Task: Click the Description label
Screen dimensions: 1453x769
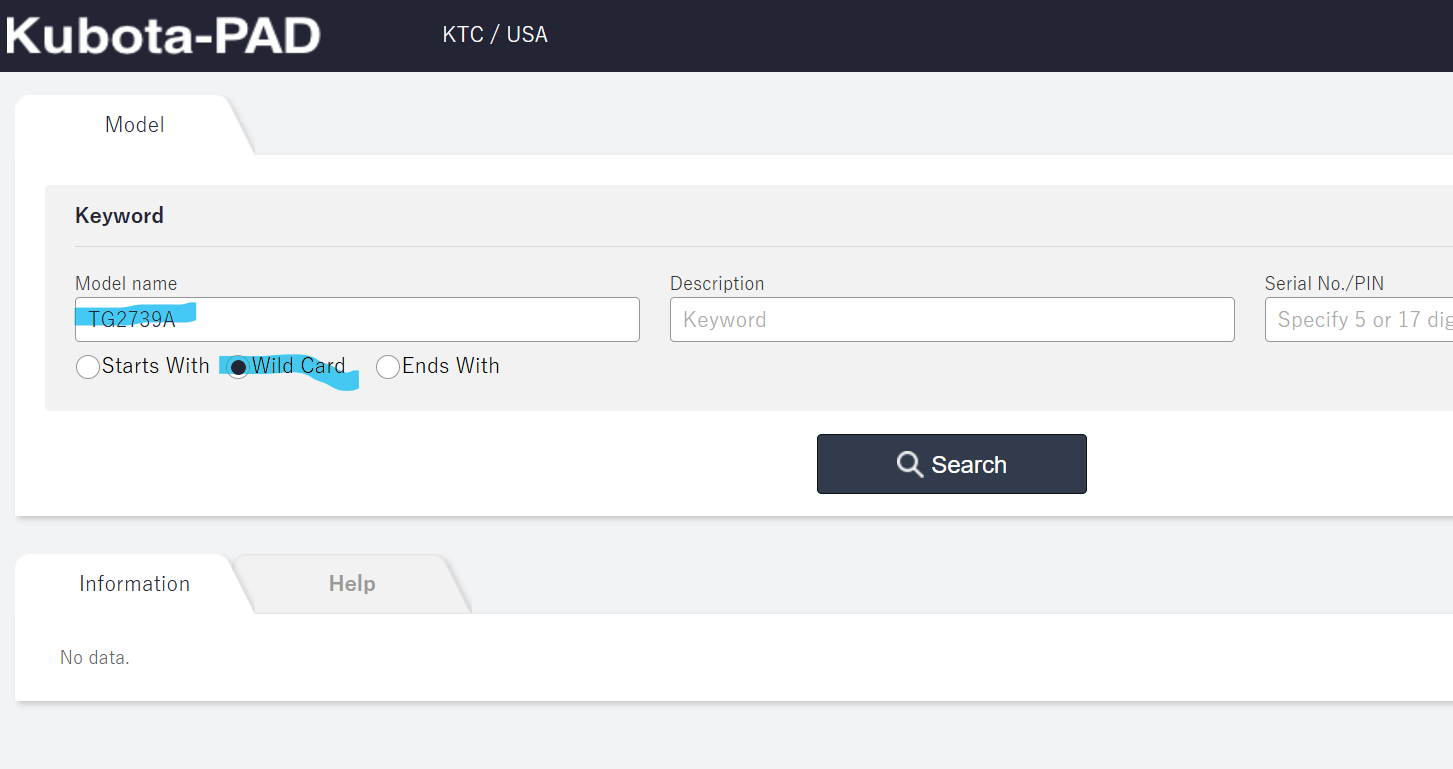Action: coord(717,284)
